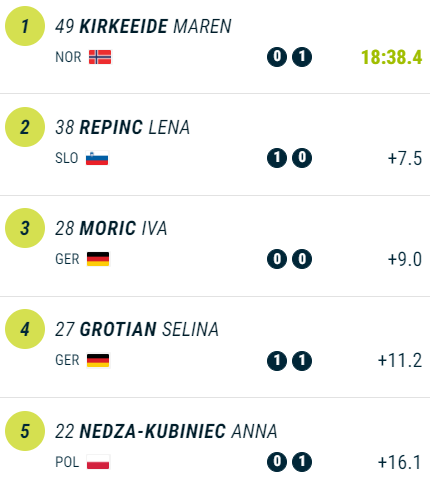This screenshot has height=483, width=430.
Task: Click Repinc's first shooting miss circle
Action: click(x=277, y=158)
